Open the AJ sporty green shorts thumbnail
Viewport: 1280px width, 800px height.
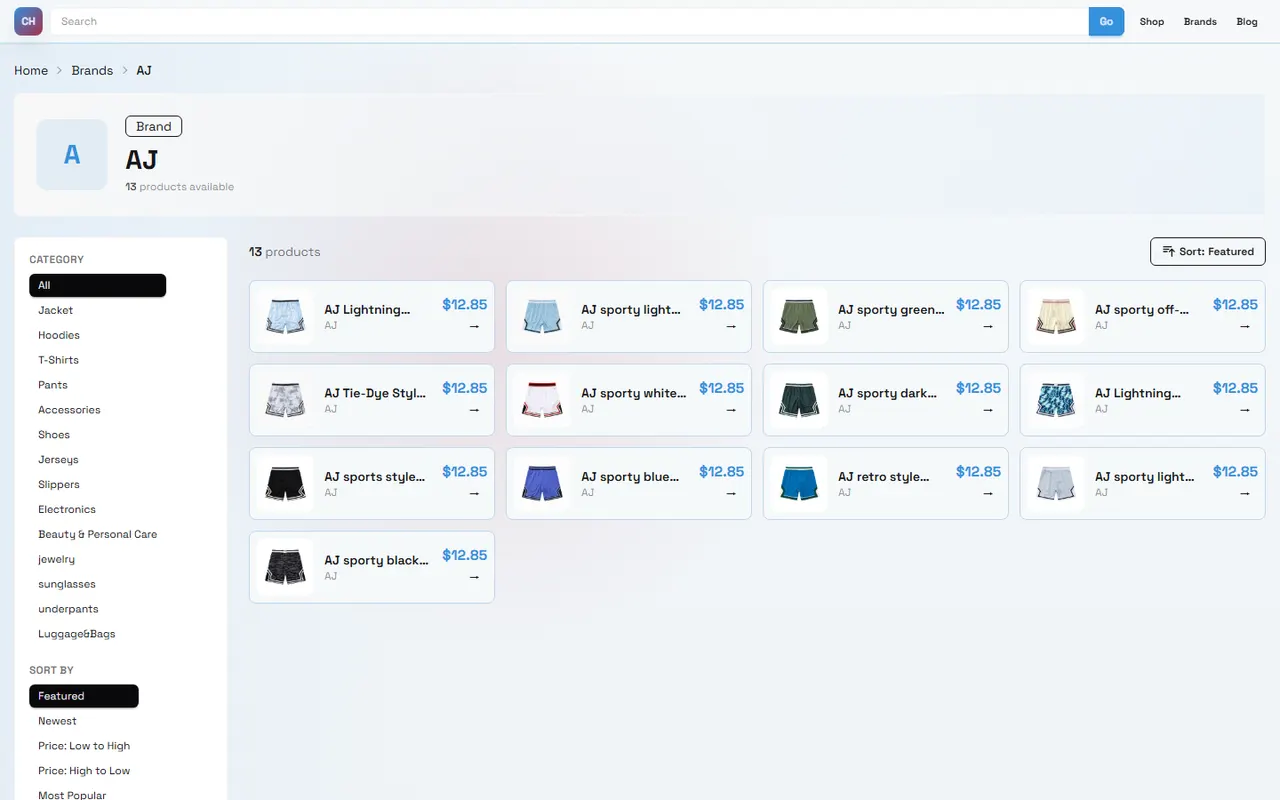(799, 316)
